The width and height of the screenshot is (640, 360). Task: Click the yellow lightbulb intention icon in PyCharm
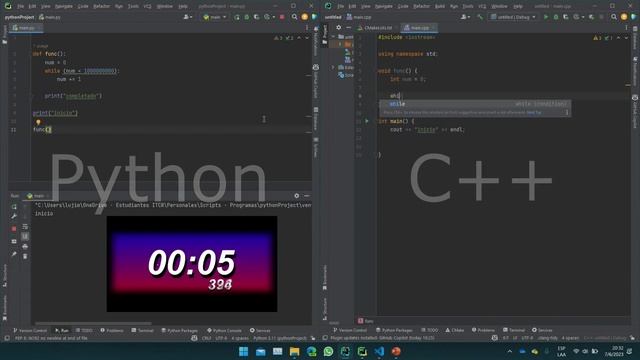(38, 122)
